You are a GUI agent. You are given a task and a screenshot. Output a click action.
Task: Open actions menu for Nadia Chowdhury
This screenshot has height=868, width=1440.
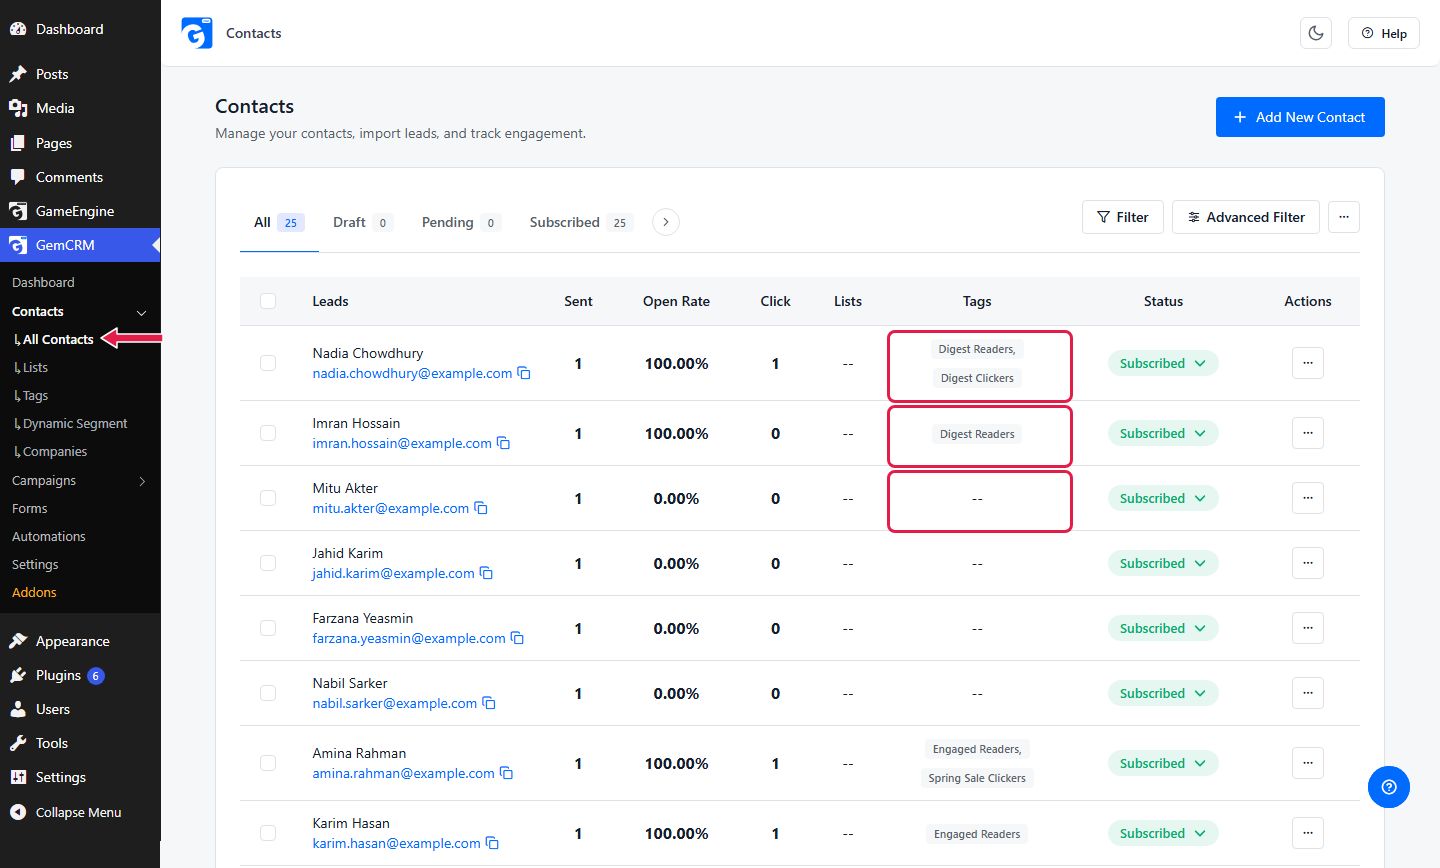tap(1308, 363)
